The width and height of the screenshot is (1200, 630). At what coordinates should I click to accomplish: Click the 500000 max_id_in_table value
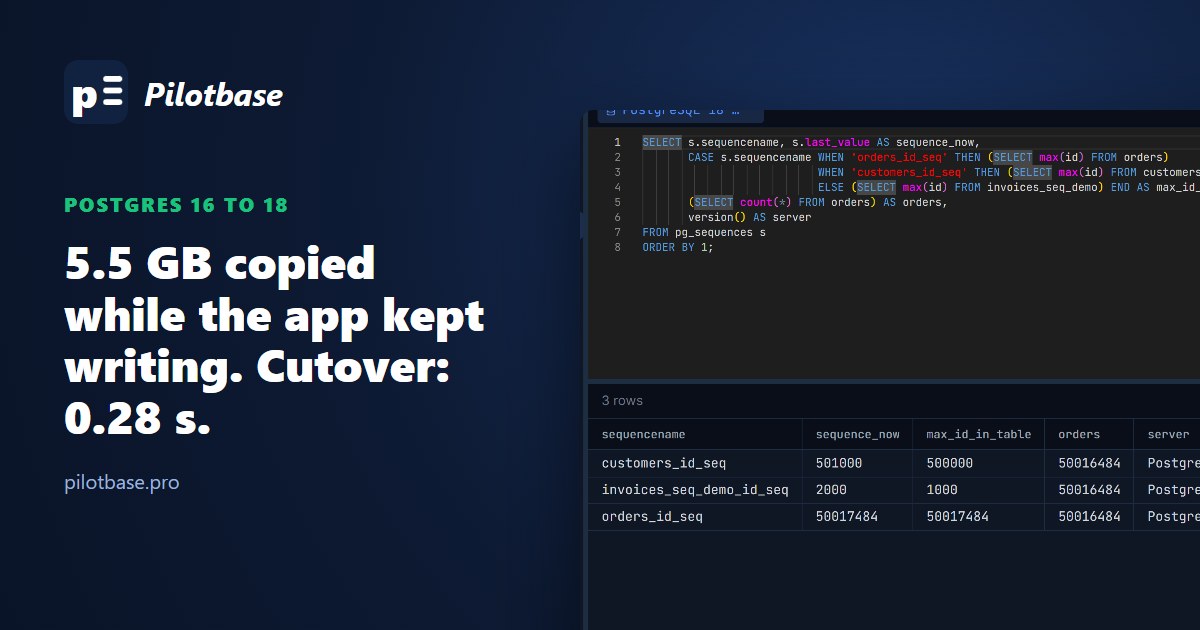click(x=978, y=463)
